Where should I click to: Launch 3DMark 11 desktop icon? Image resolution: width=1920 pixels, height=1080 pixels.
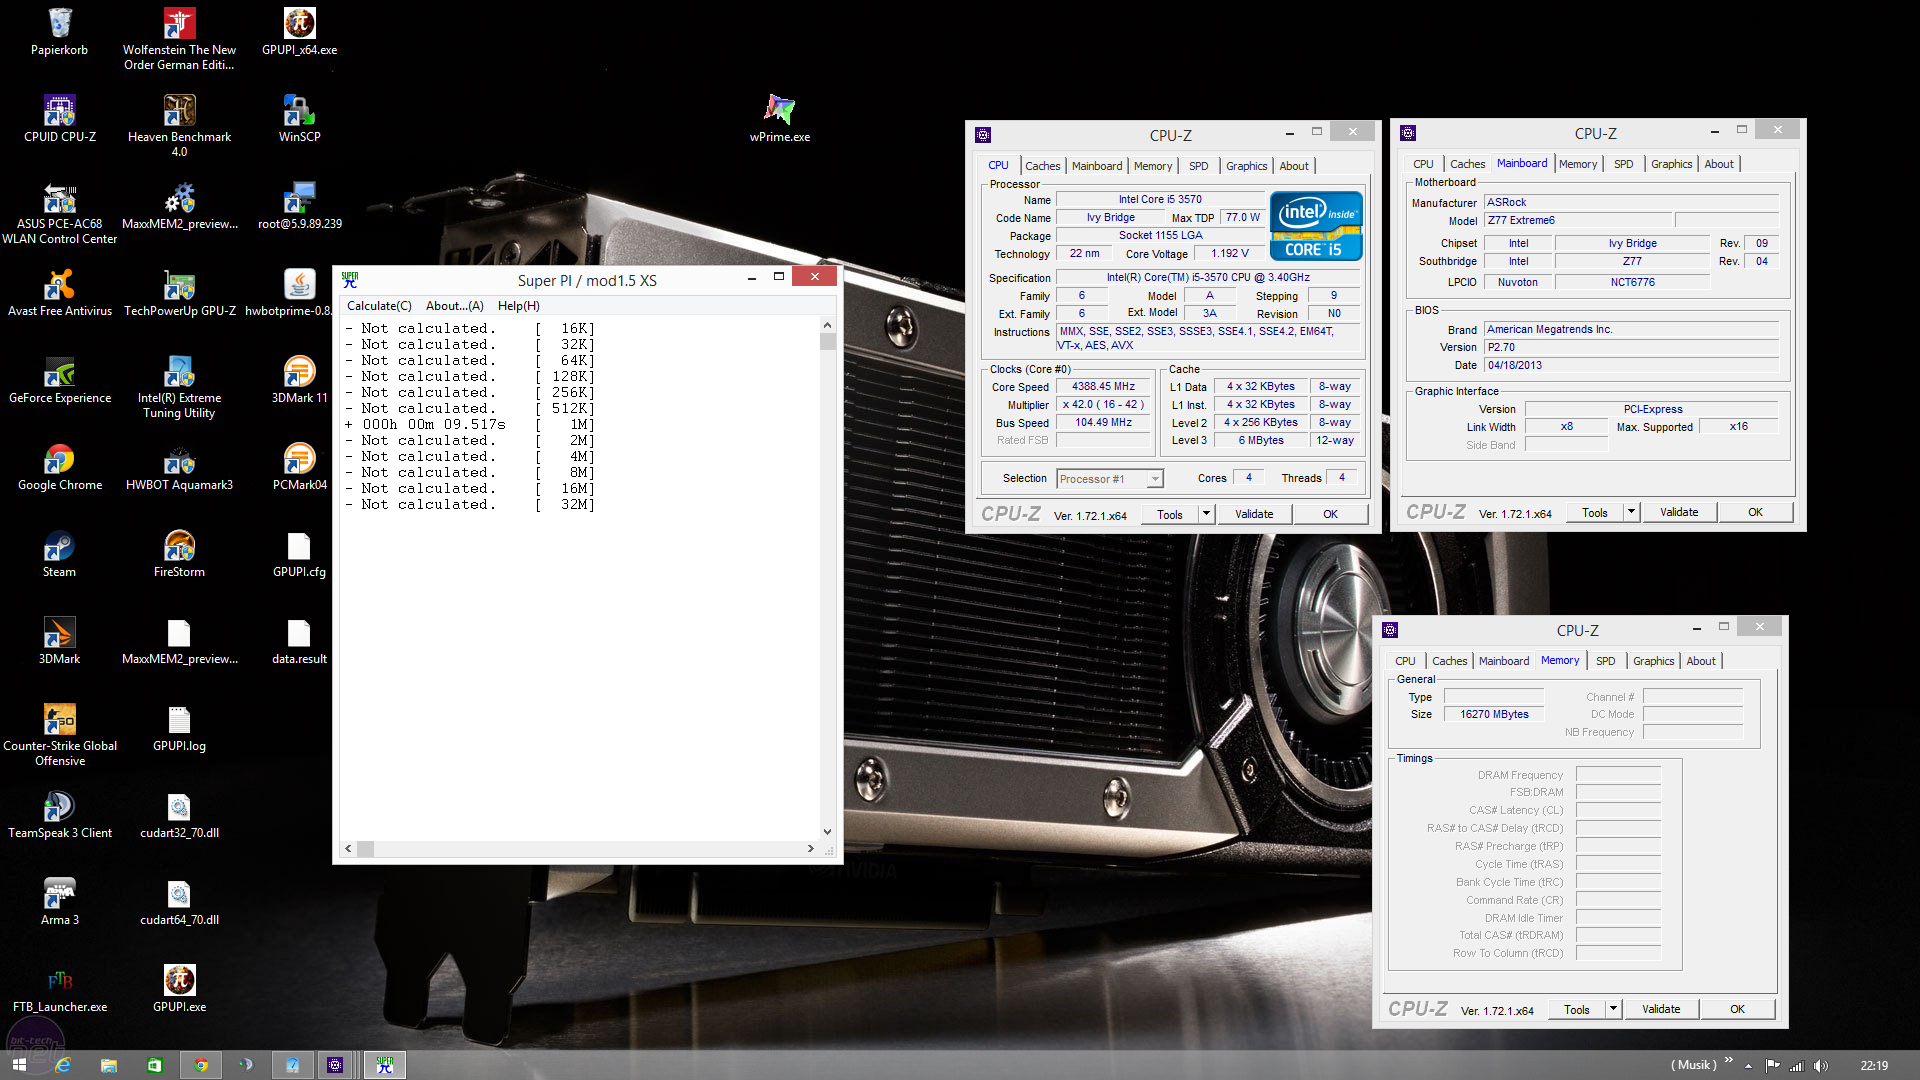[x=299, y=380]
